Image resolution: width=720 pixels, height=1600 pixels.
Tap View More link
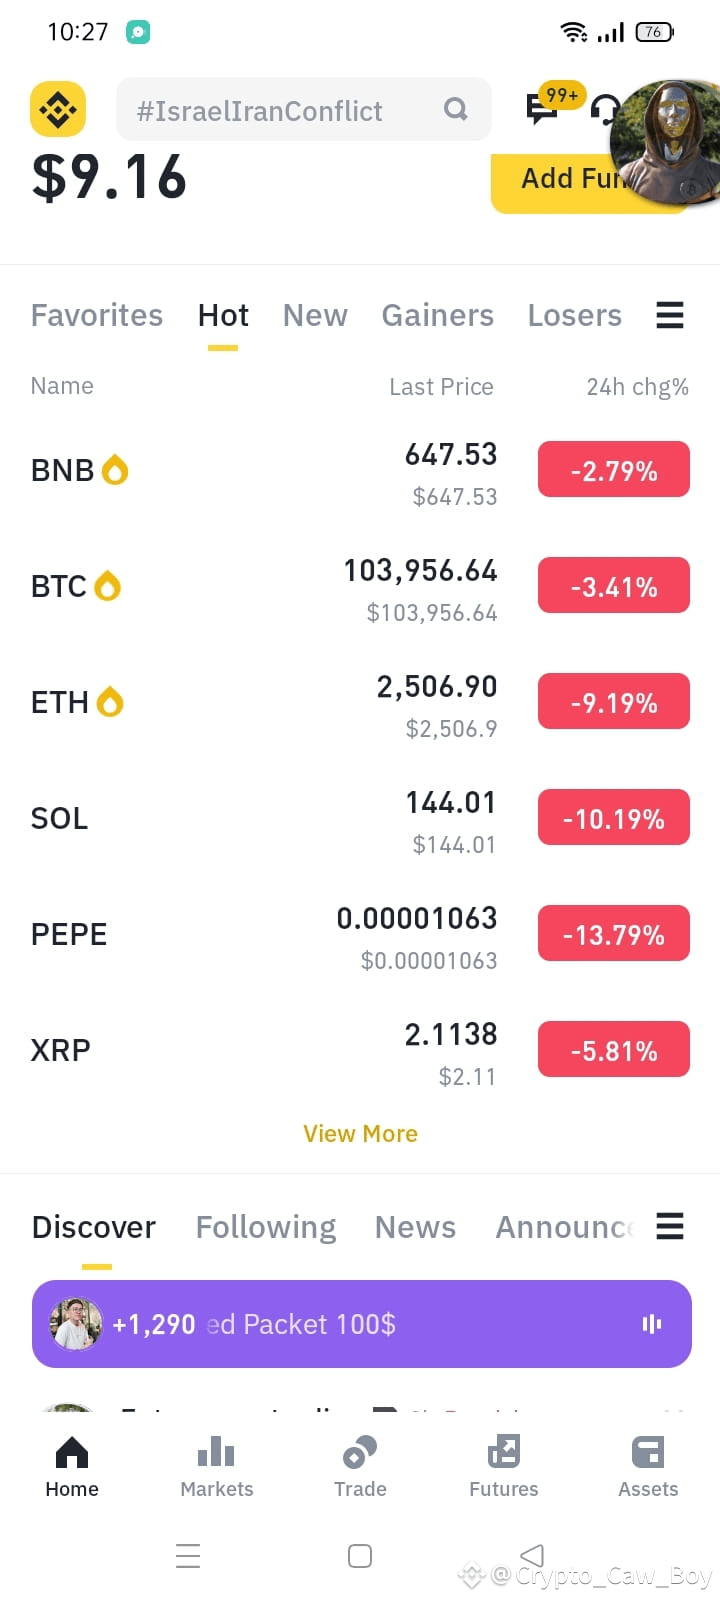[361, 1134]
